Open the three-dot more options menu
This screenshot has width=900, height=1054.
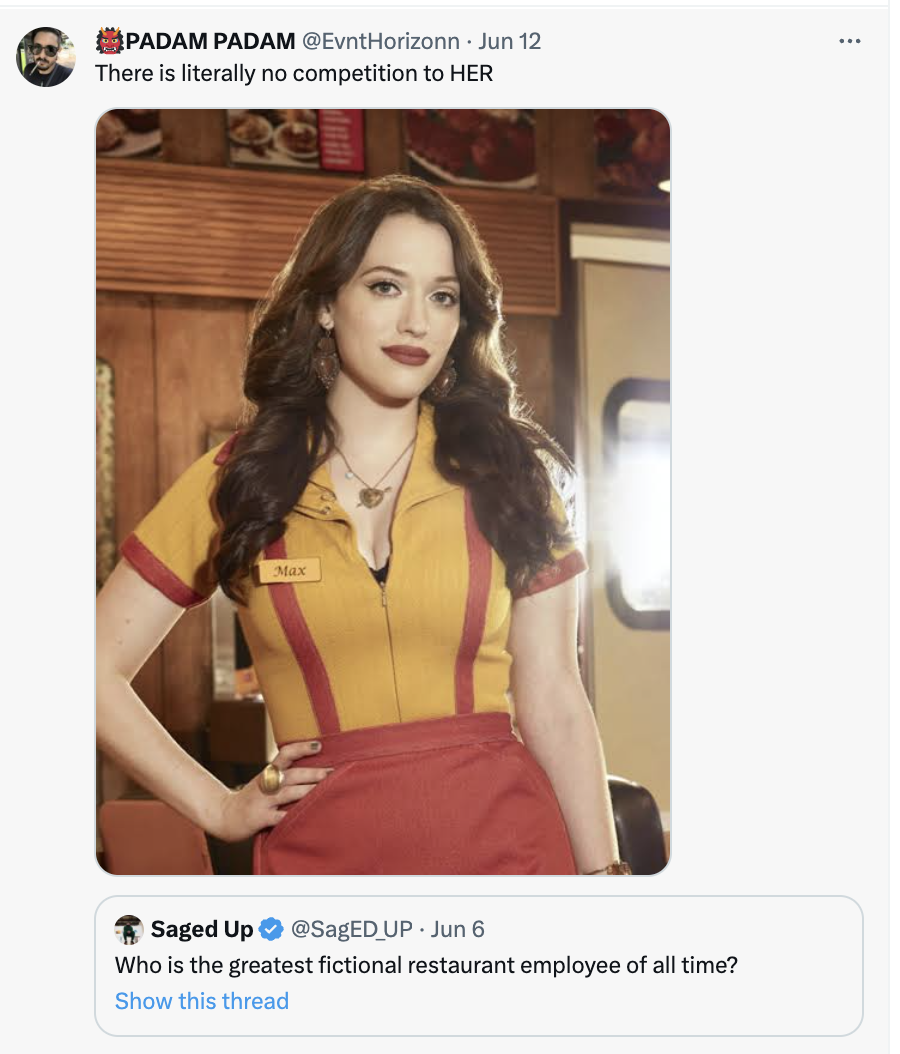point(849,42)
